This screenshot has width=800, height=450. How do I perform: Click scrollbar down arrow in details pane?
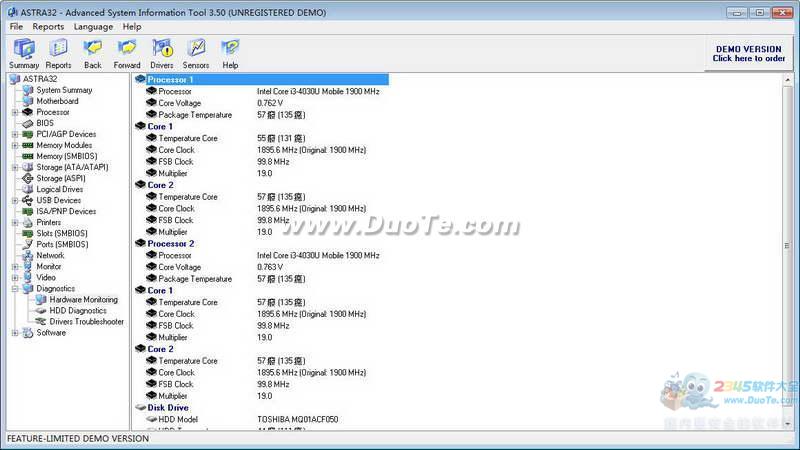(x=787, y=423)
